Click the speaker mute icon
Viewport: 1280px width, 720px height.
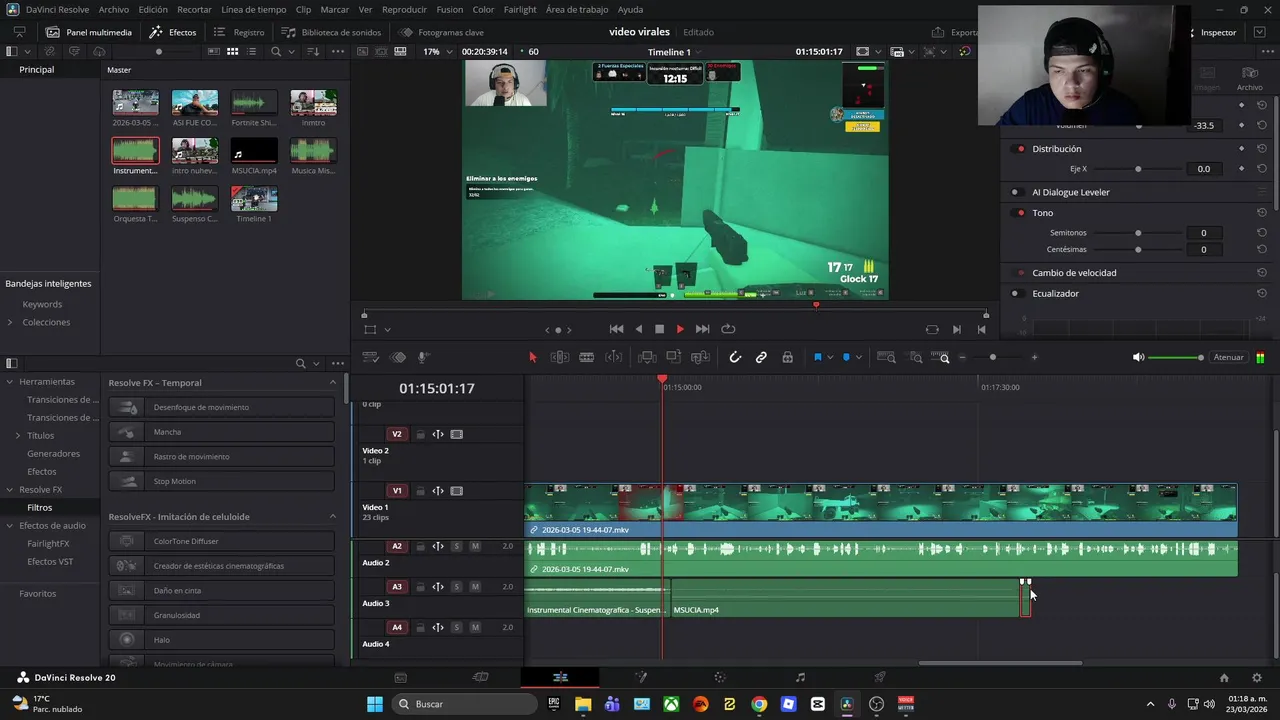(1138, 357)
